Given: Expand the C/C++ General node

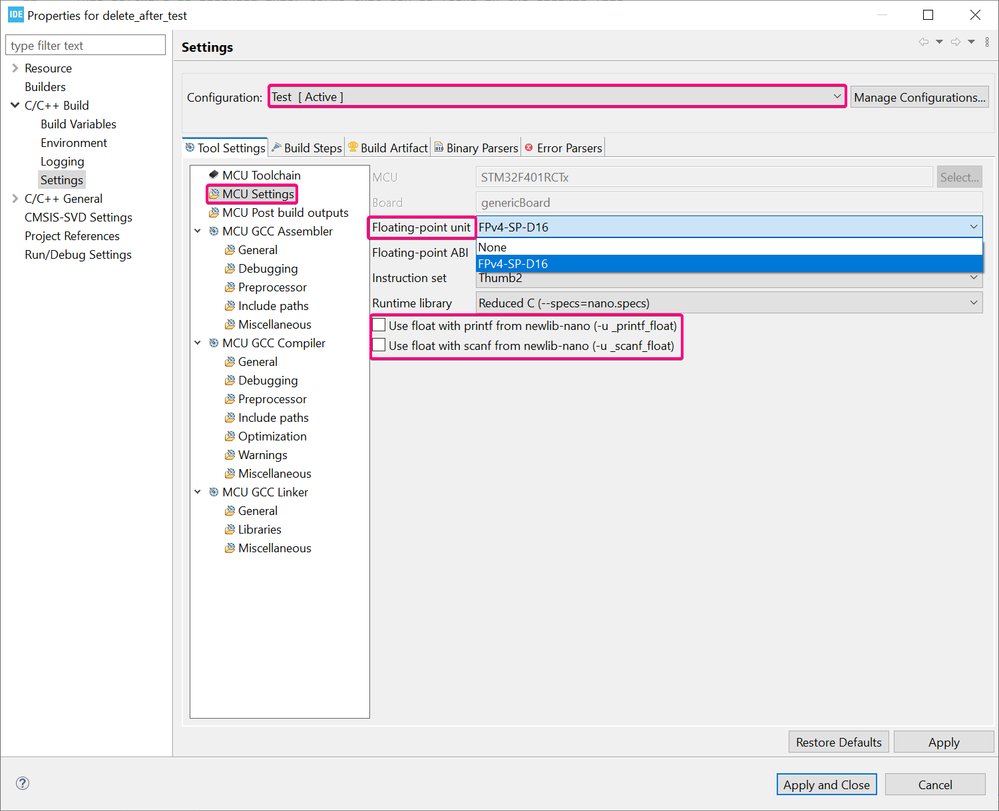Looking at the screenshot, I should coord(15,198).
